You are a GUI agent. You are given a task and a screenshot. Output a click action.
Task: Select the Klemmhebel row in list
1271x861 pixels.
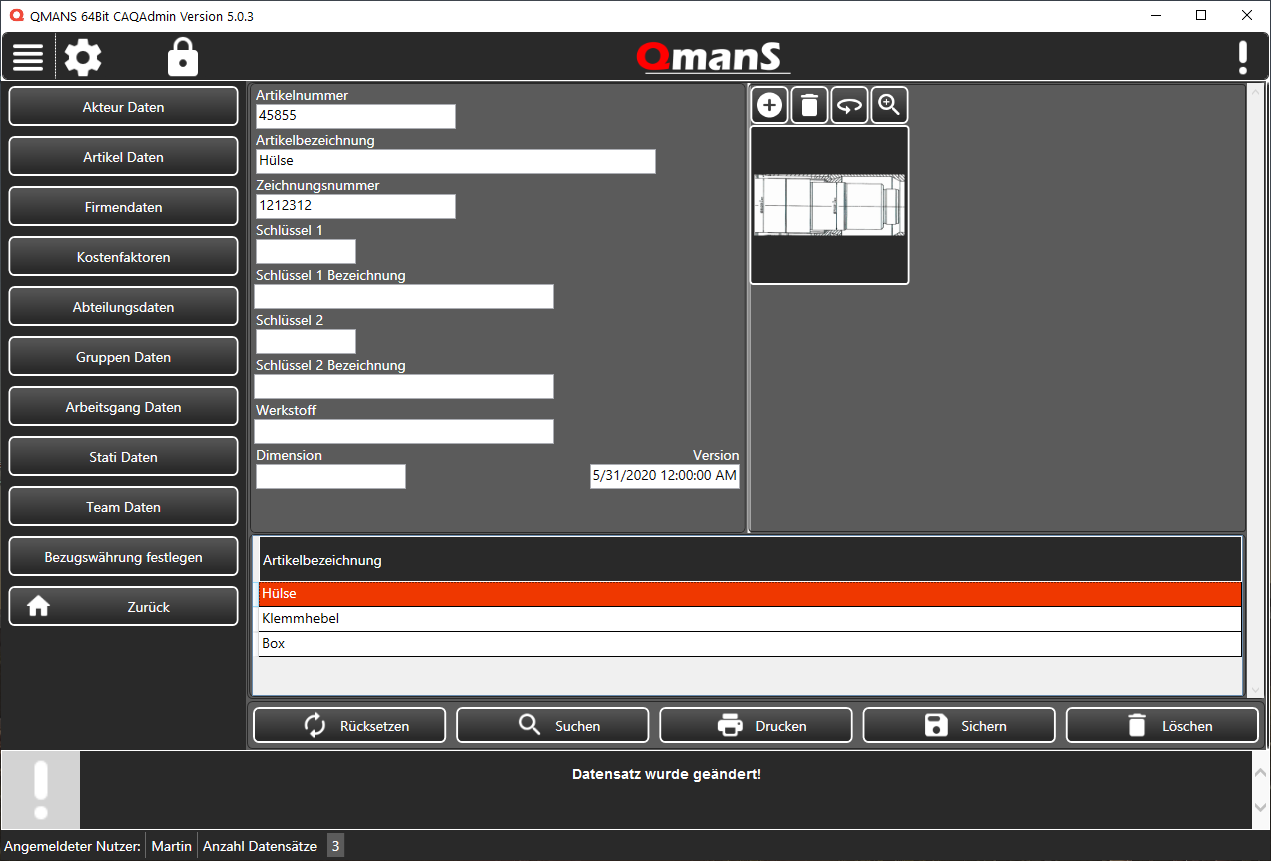coord(750,619)
